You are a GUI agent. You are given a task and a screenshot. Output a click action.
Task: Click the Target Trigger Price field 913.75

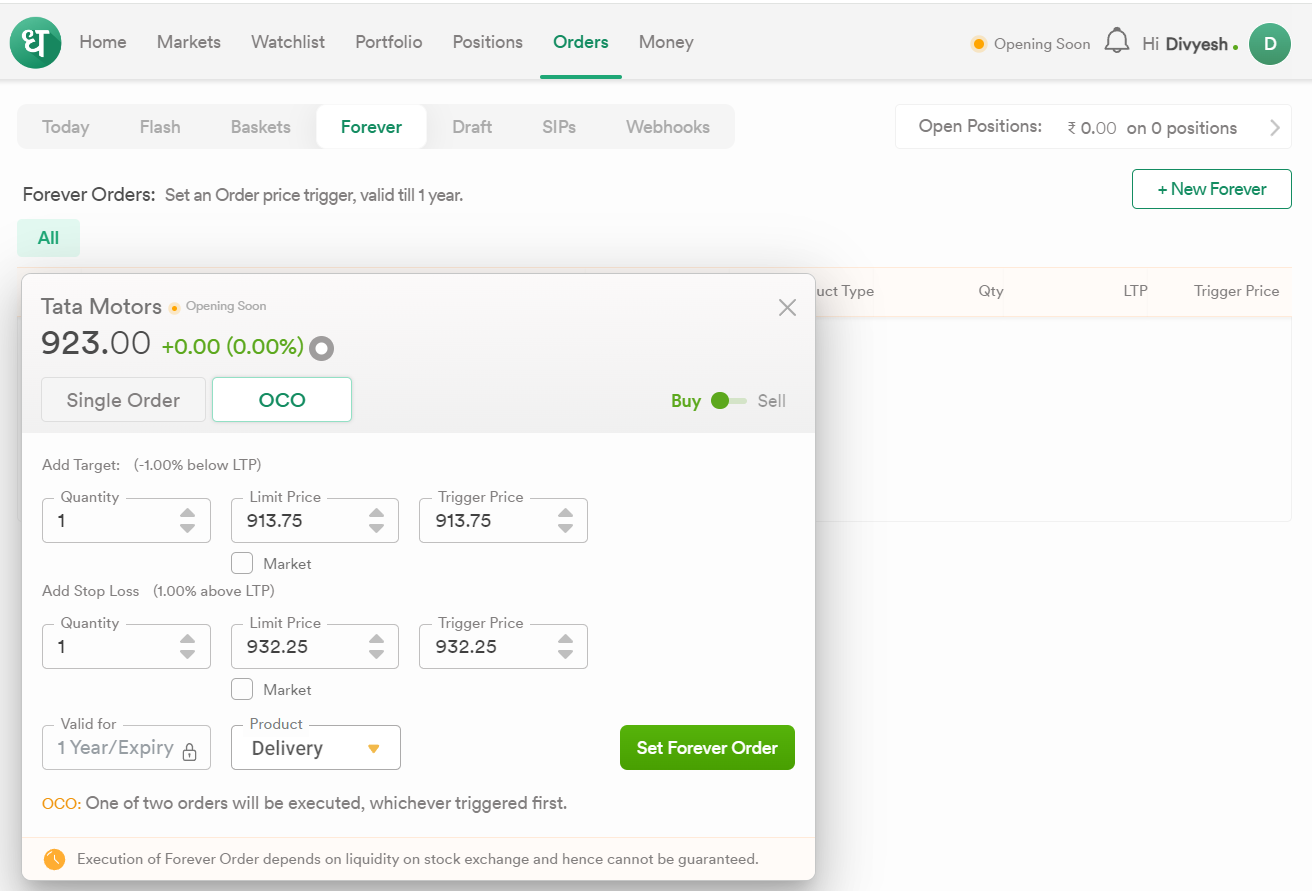tap(503, 520)
